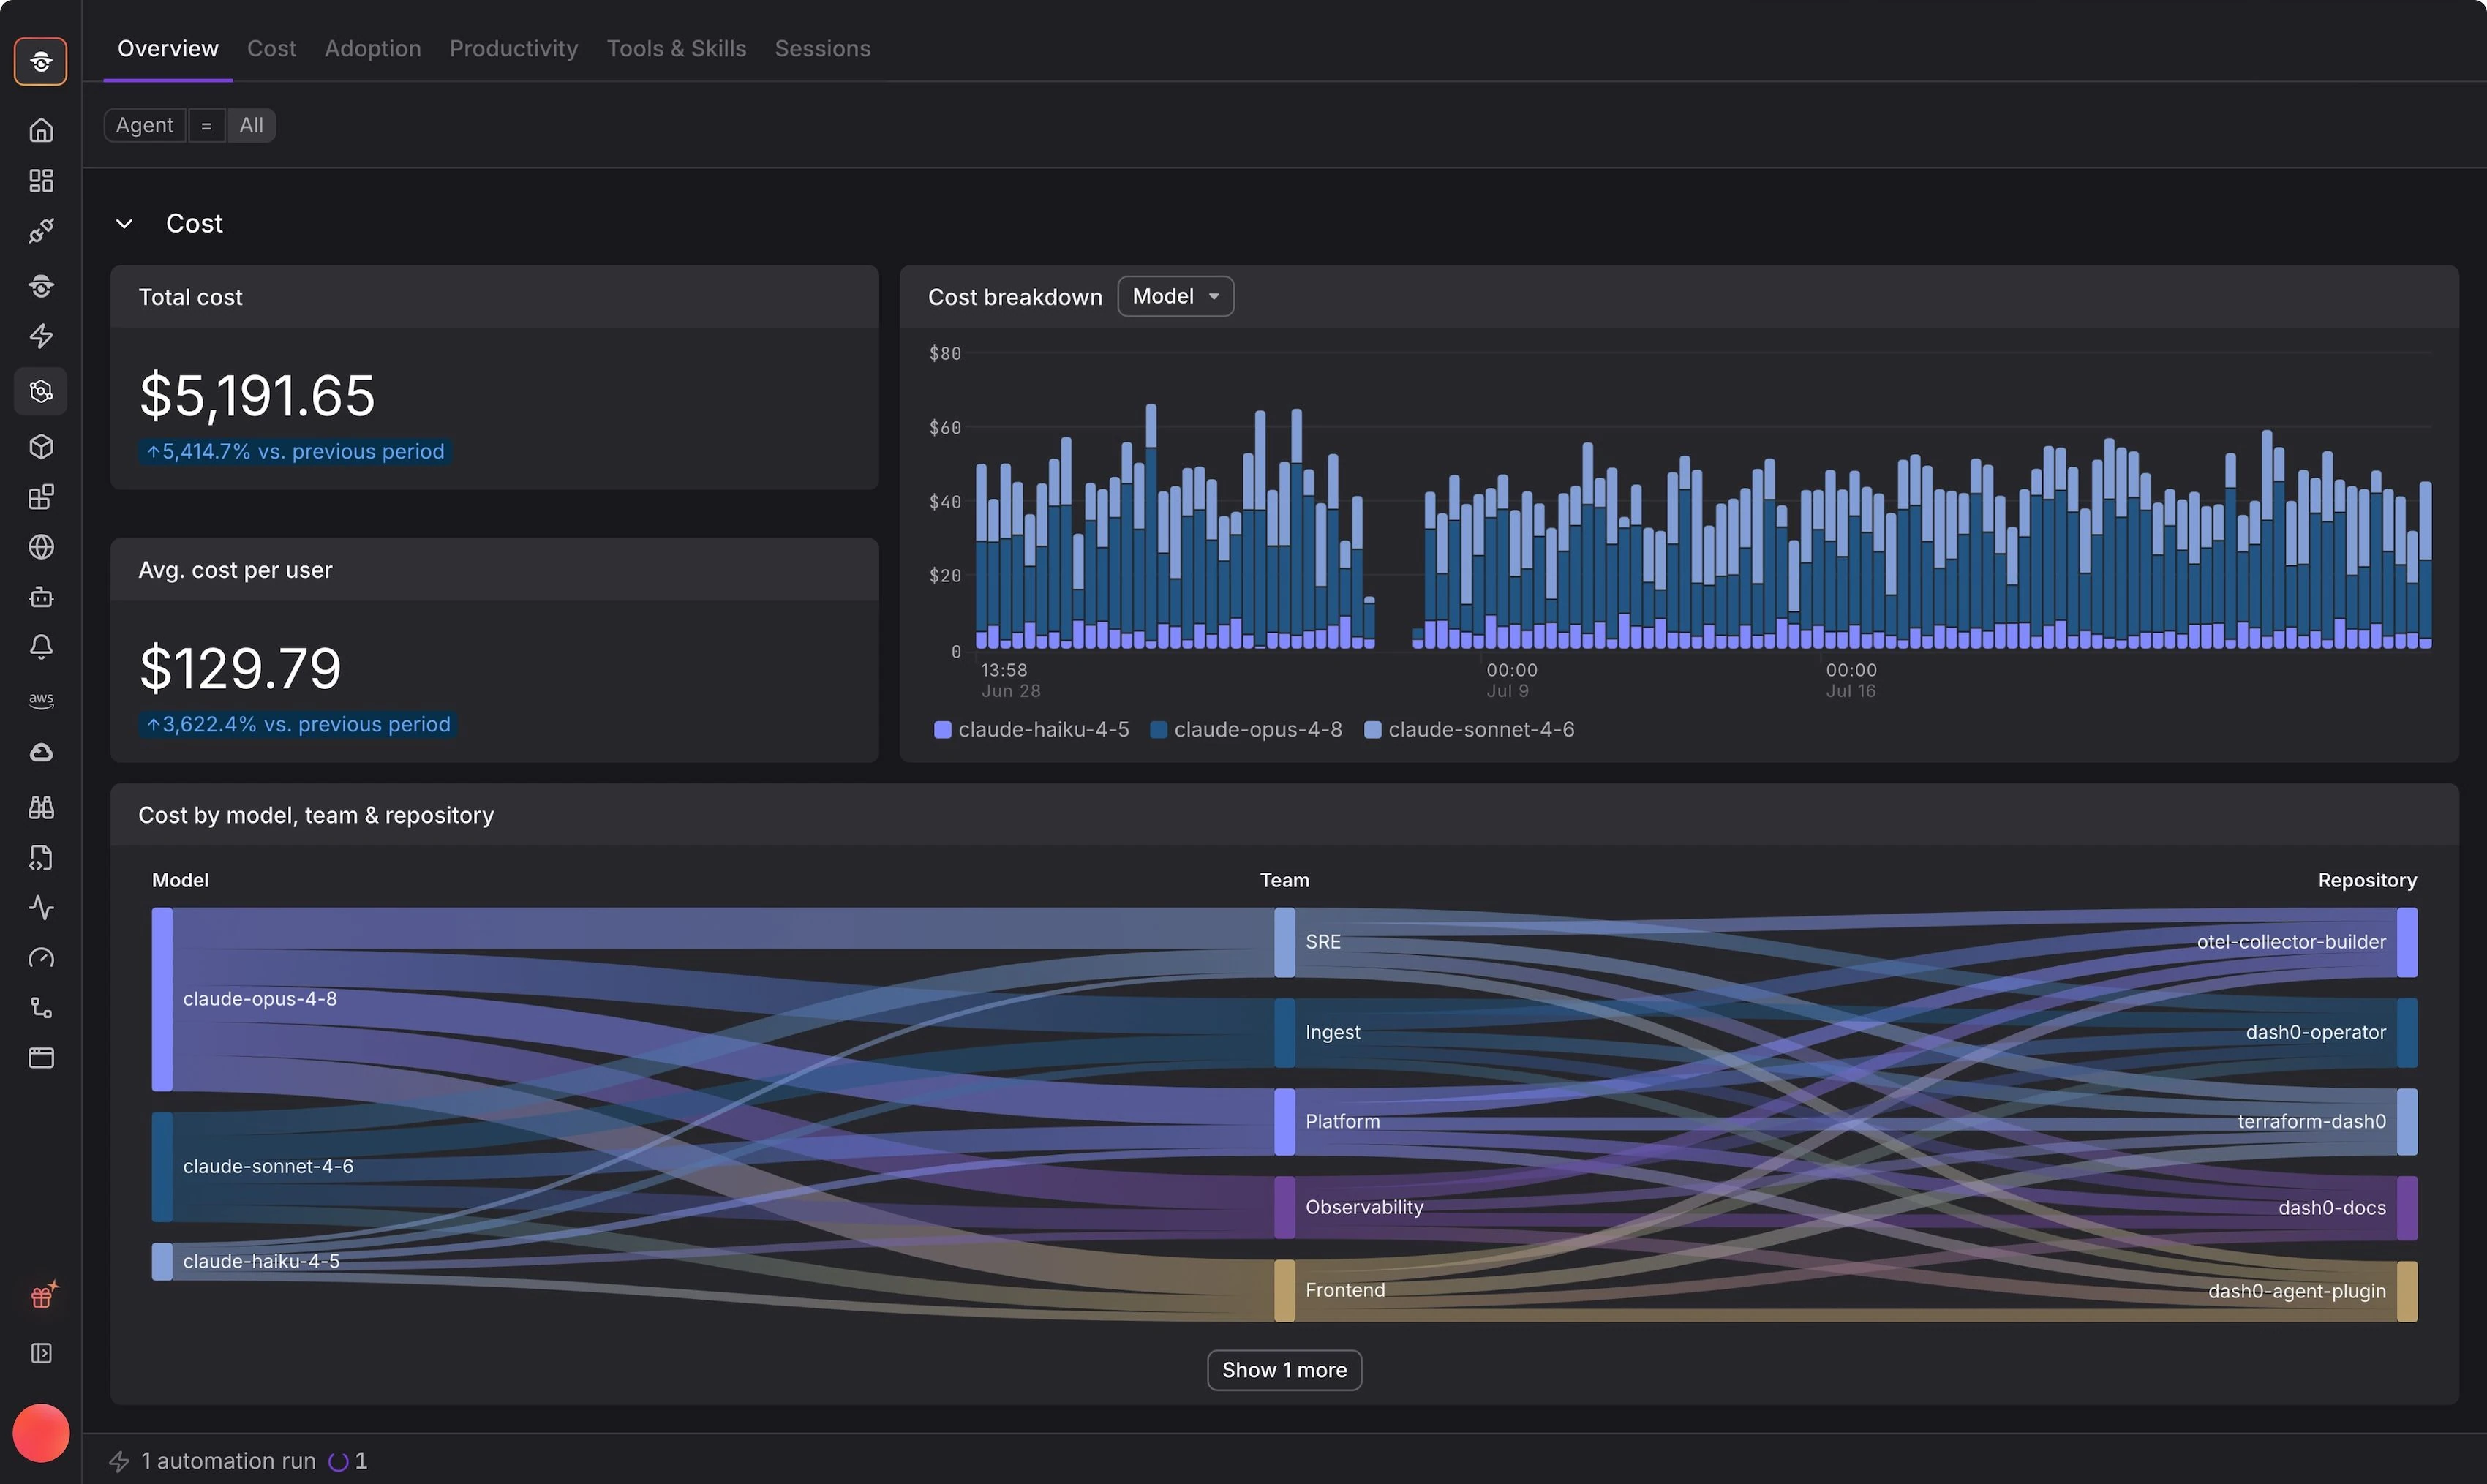The height and width of the screenshot is (1484, 2487).
Task: Select the Ingest team node
Action: point(1284,1032)
